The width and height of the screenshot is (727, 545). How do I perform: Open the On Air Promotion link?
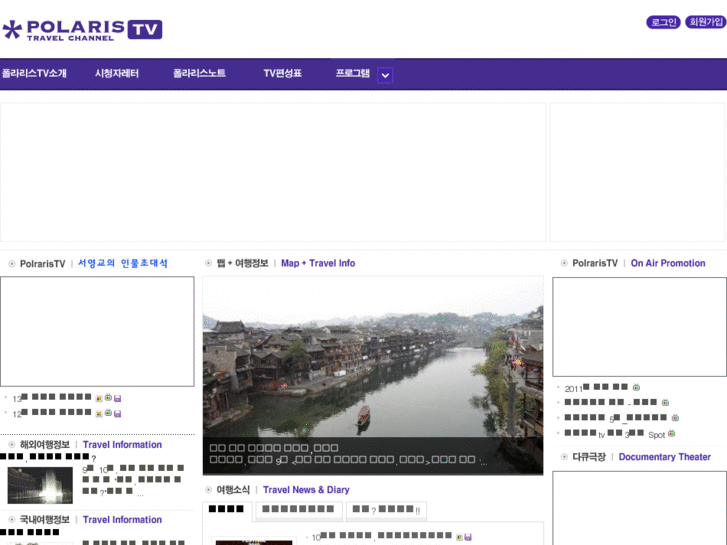(x=667, y=264)
